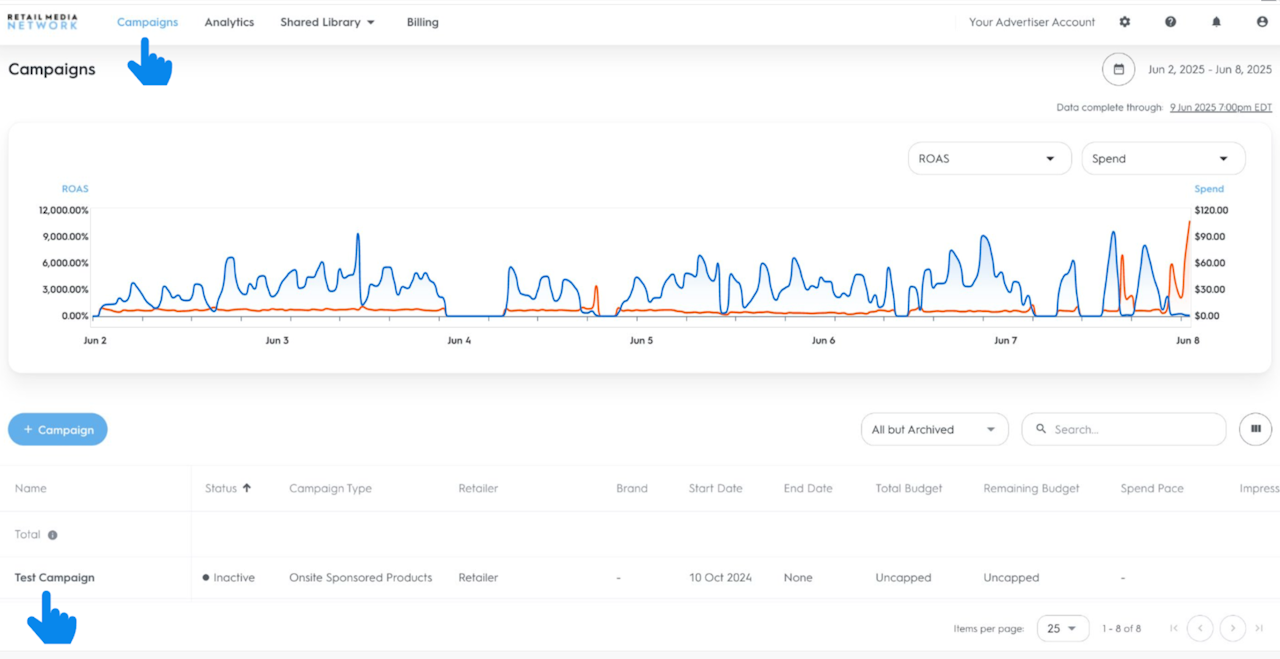Expand the Spend metric dropdown

pyautogui.click(x=1163, y=159)
